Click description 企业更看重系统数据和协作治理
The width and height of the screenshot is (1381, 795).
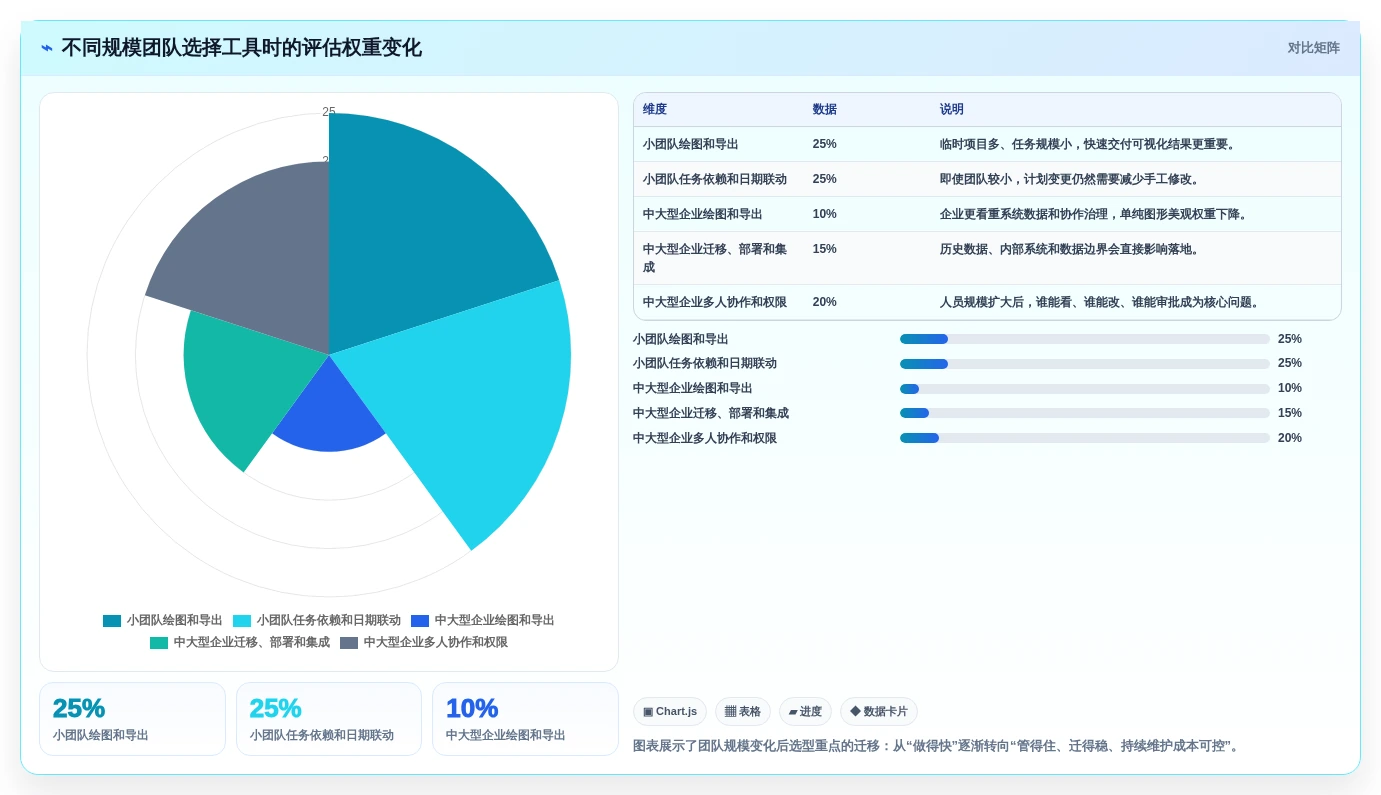point(1096,214)
